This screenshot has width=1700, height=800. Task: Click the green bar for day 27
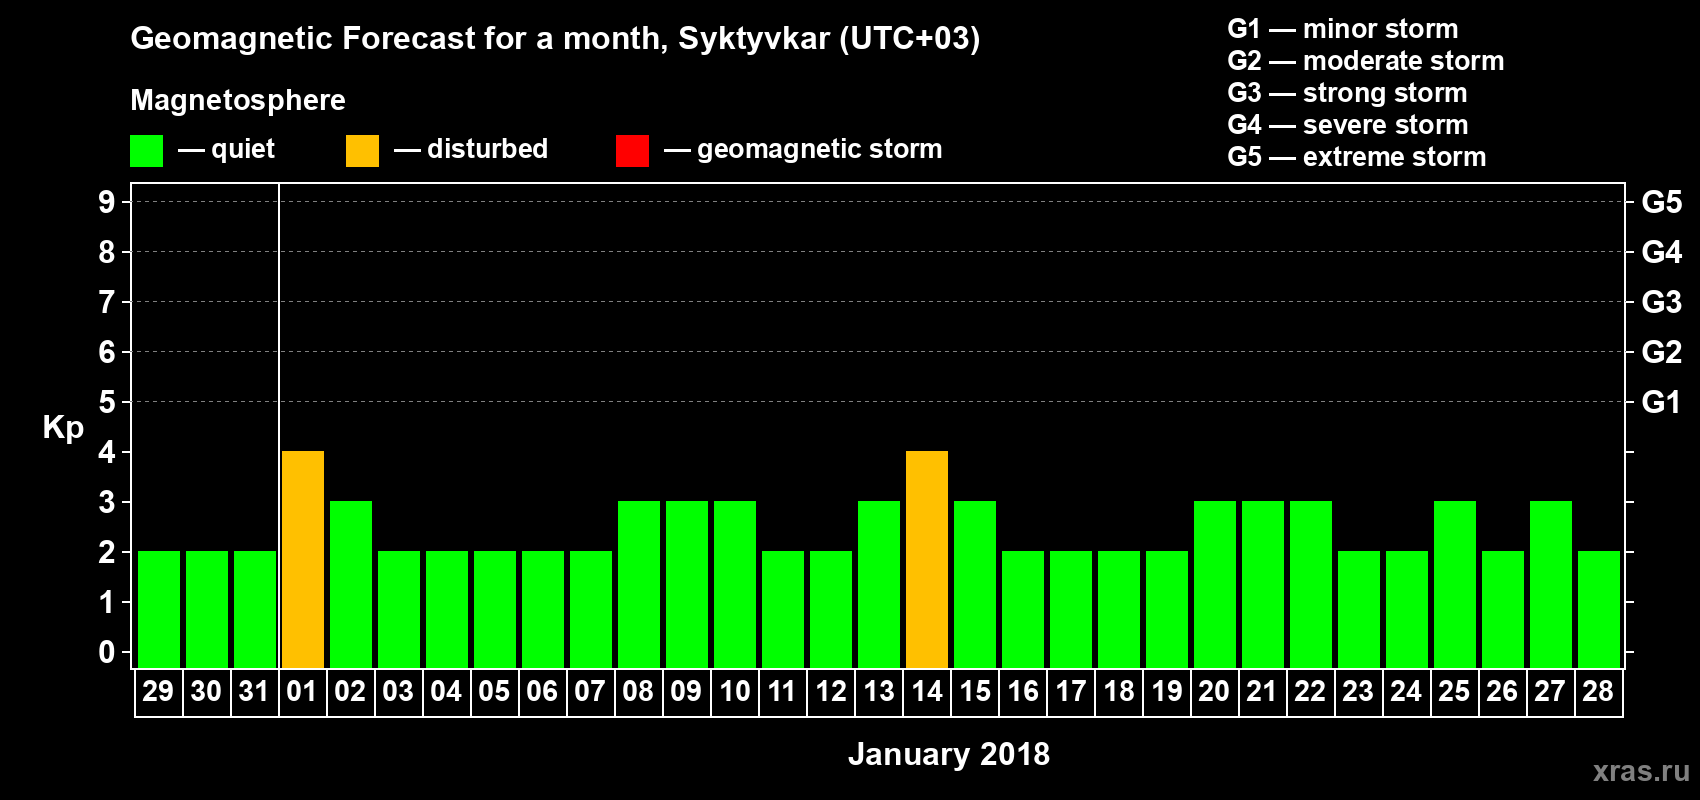coord(1551,584)
